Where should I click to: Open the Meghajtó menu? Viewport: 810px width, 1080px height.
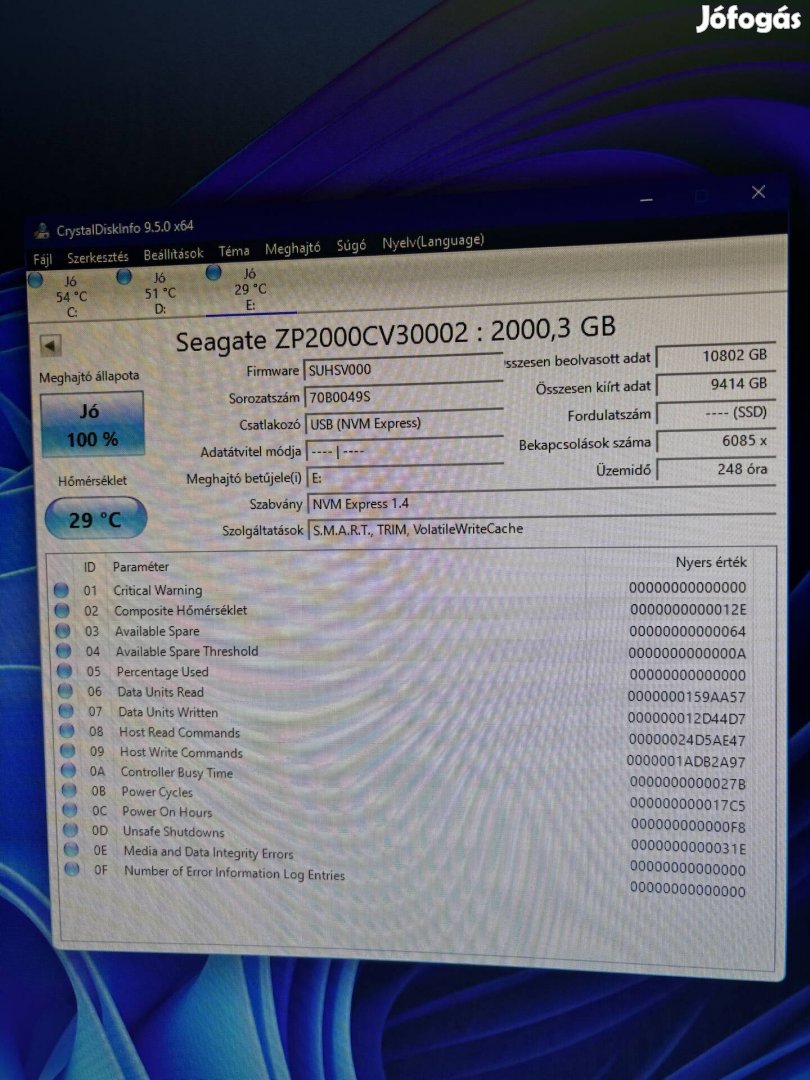coord(293,248)
